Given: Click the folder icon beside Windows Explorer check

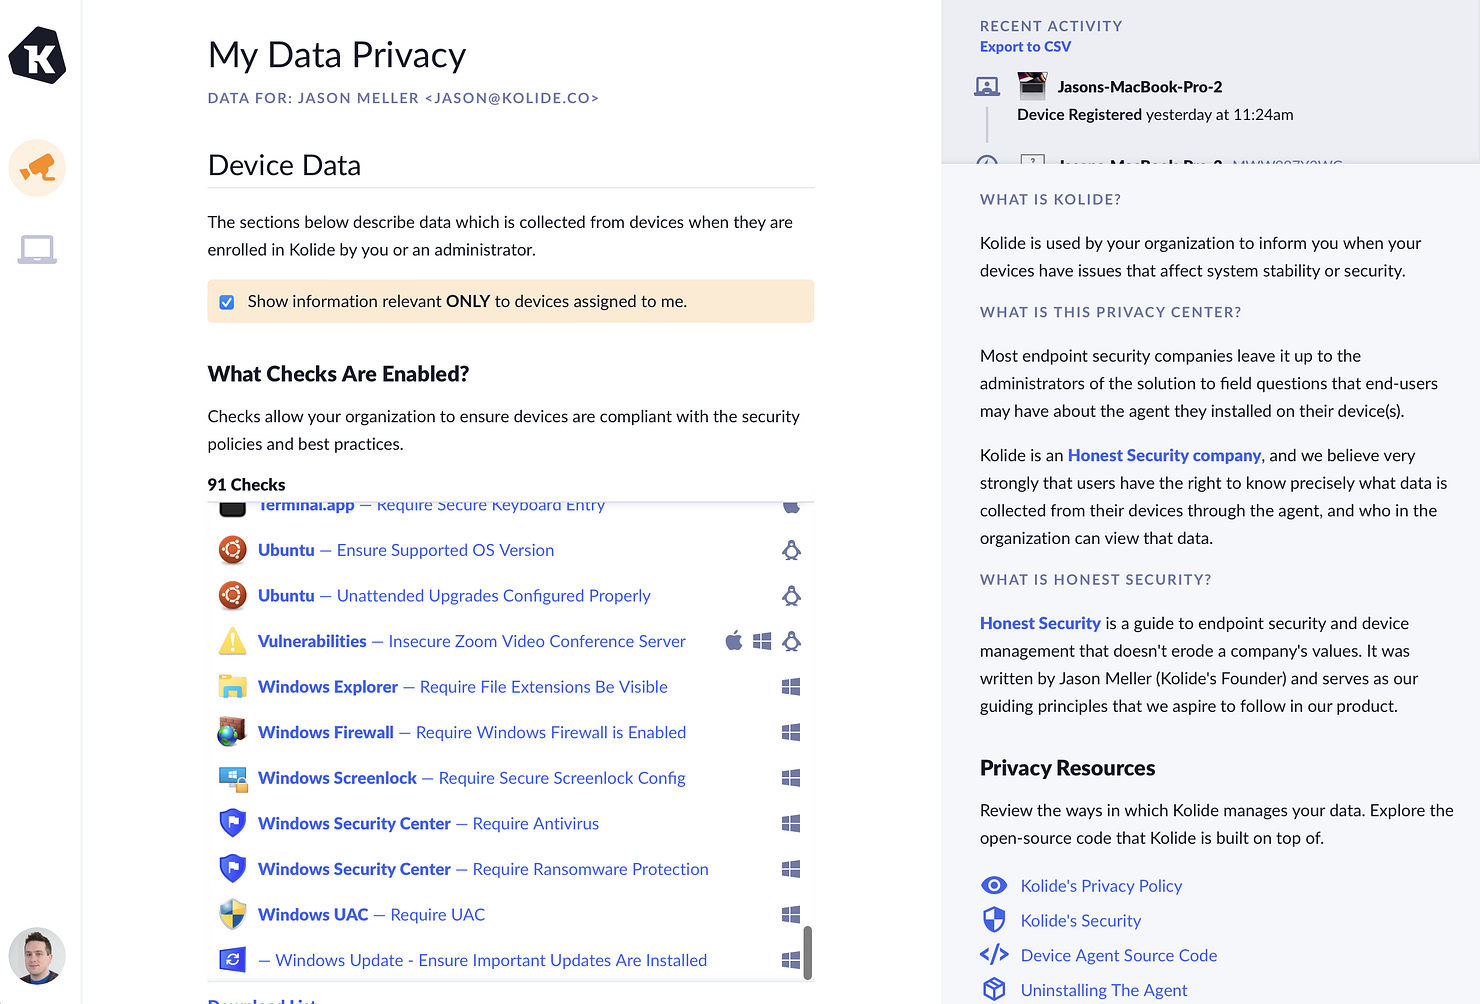Looking at the screenshot, I should [x=232, y=687].
